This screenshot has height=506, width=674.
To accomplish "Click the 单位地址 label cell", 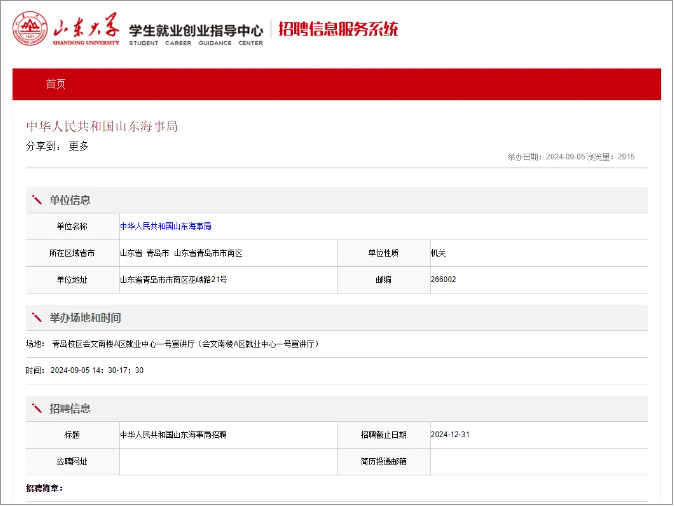I will (72, 280).
